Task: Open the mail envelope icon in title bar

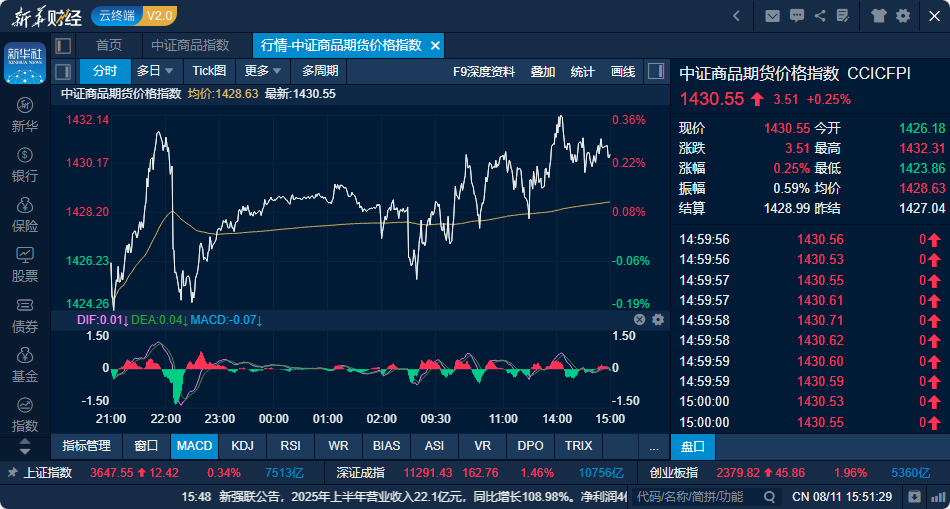Action: [772, 16]
